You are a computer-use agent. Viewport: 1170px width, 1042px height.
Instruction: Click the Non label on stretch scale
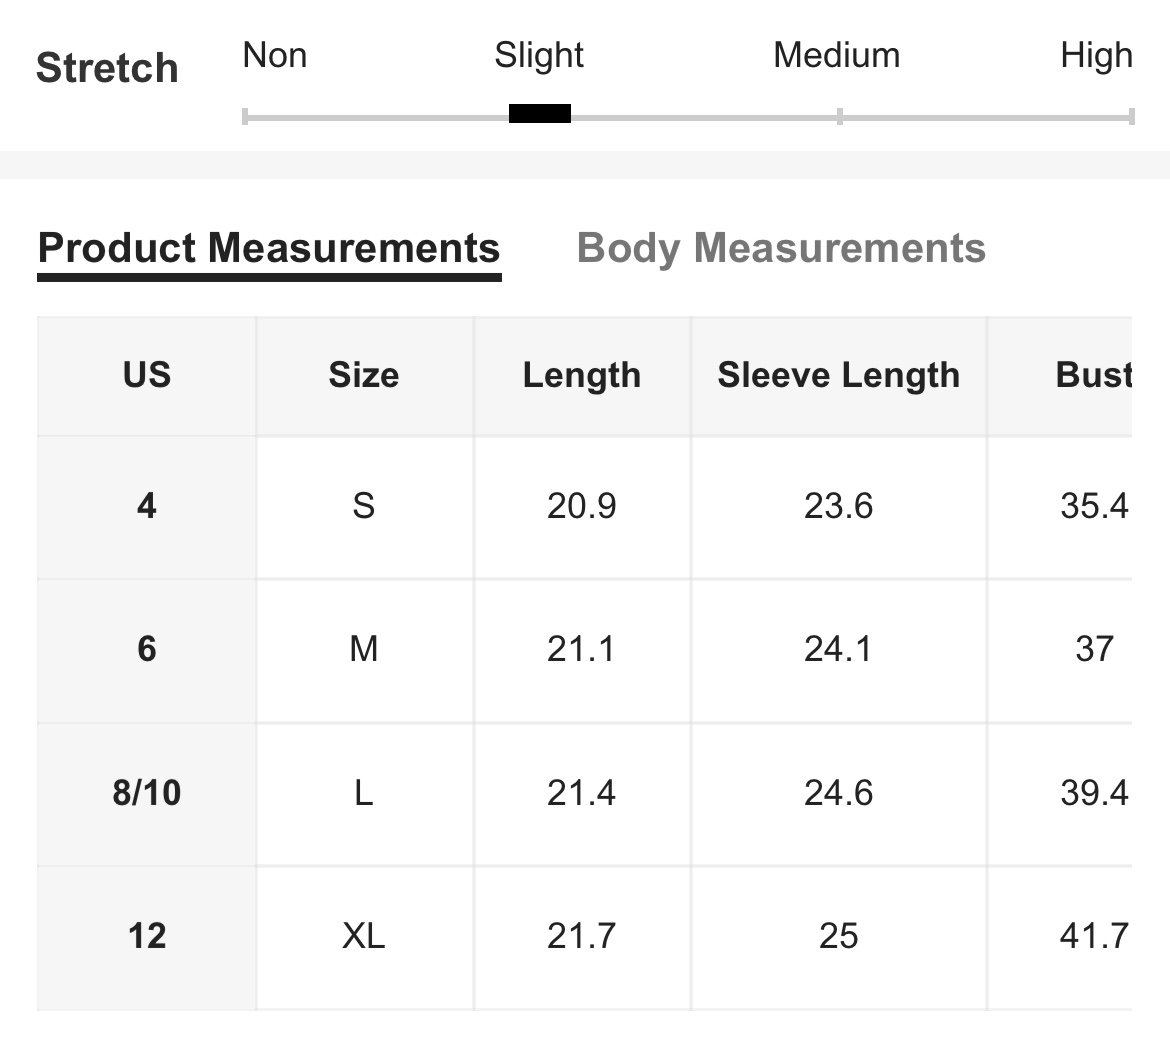click(x=275, y=55)
